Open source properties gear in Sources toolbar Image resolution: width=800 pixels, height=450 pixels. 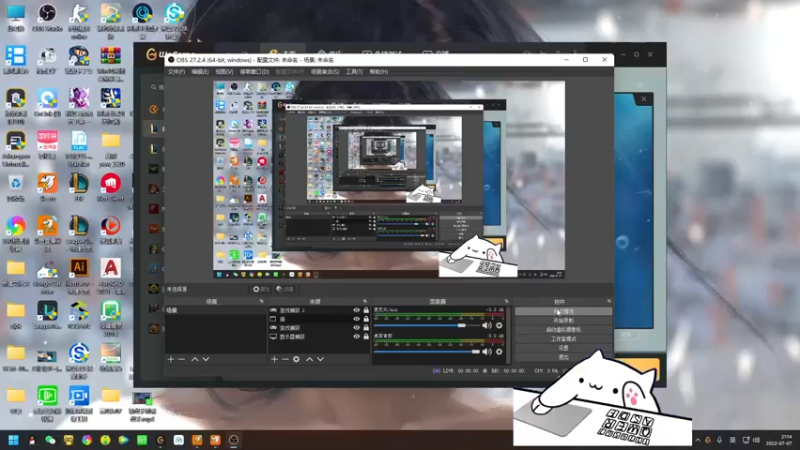296,359
